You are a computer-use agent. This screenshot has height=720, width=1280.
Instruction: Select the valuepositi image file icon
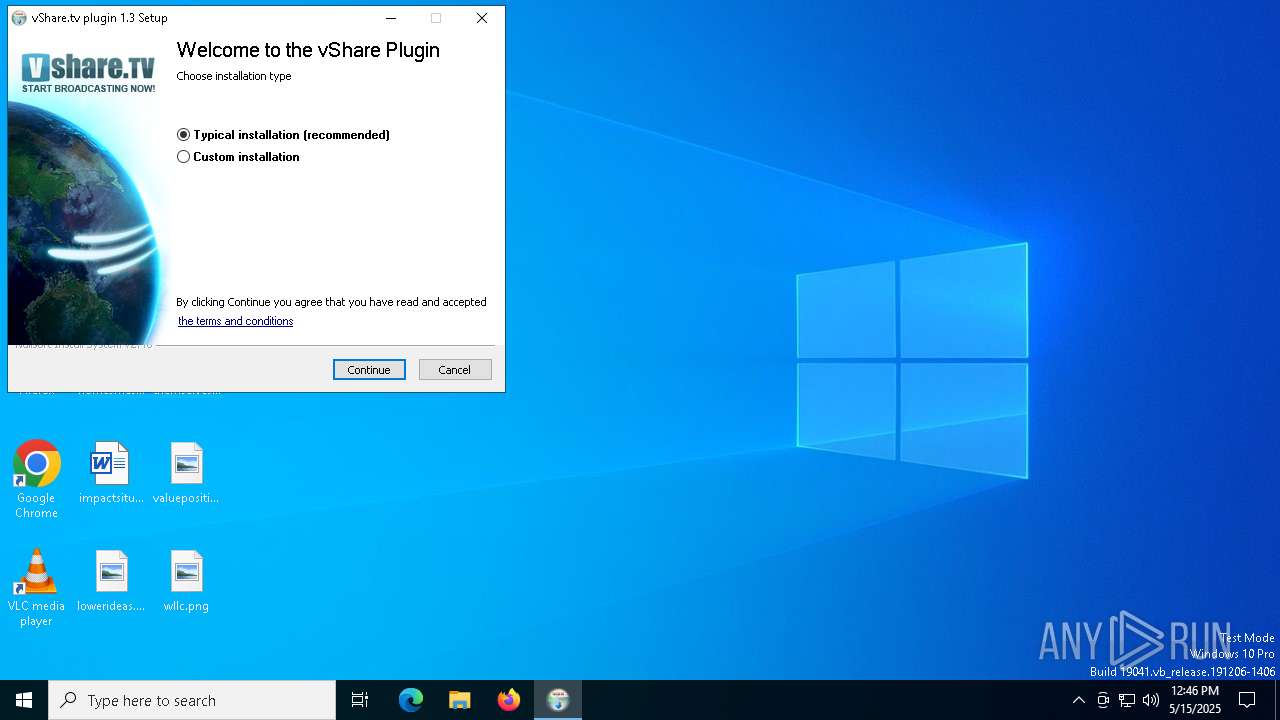tap(186, 473)
